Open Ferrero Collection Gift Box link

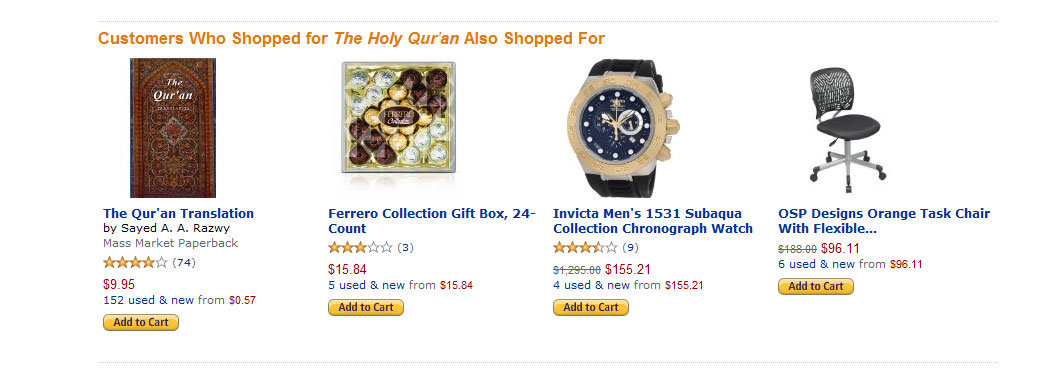tap(432, 221)
